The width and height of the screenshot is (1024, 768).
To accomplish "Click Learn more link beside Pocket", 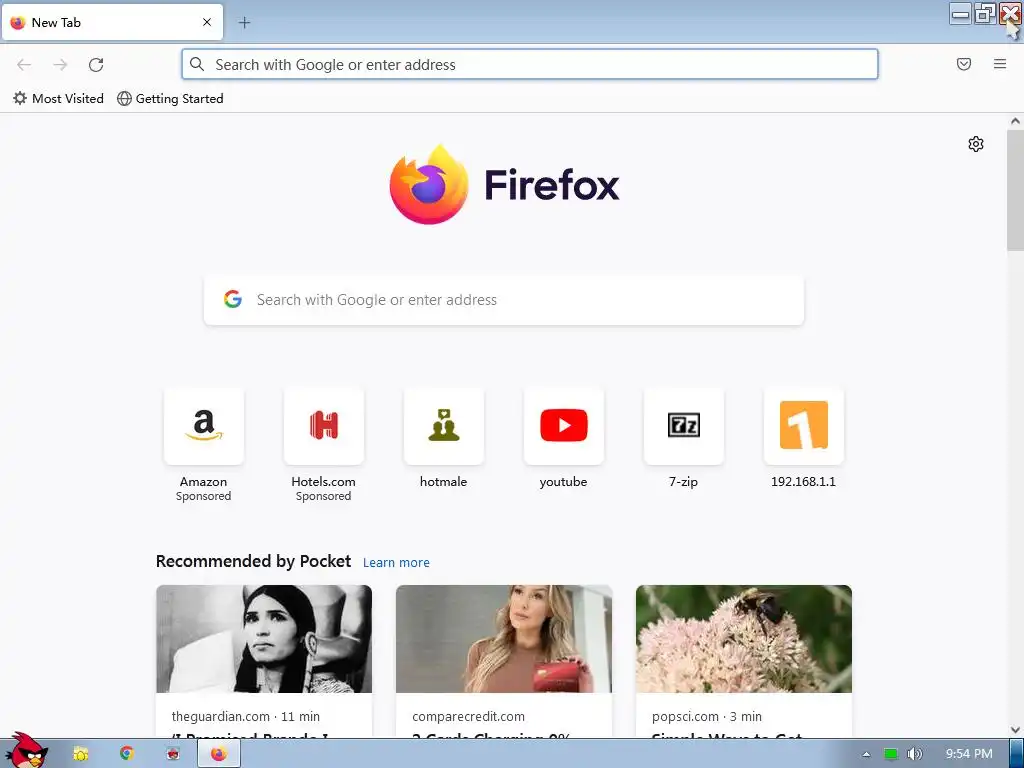I will (x=396, y=562).
